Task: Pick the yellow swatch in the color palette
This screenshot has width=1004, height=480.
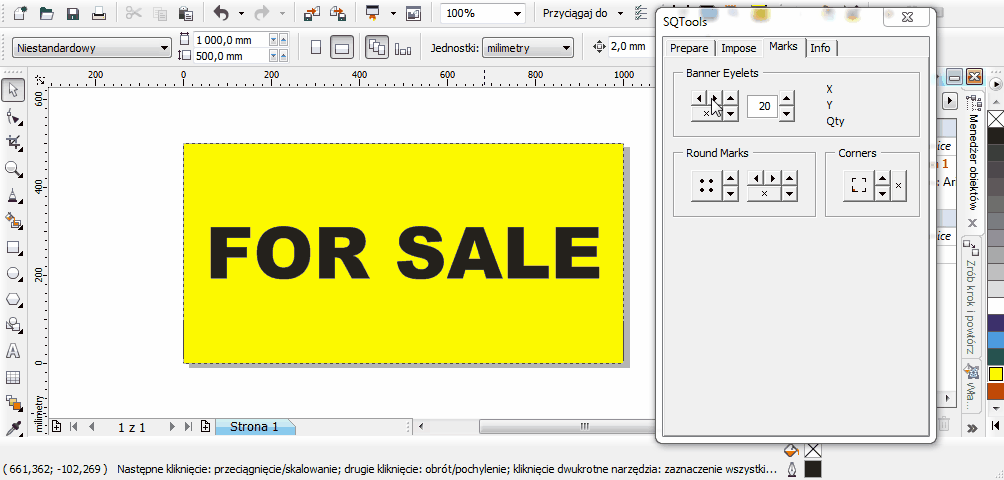Action: pyautogui.click(x=995, y=374)
